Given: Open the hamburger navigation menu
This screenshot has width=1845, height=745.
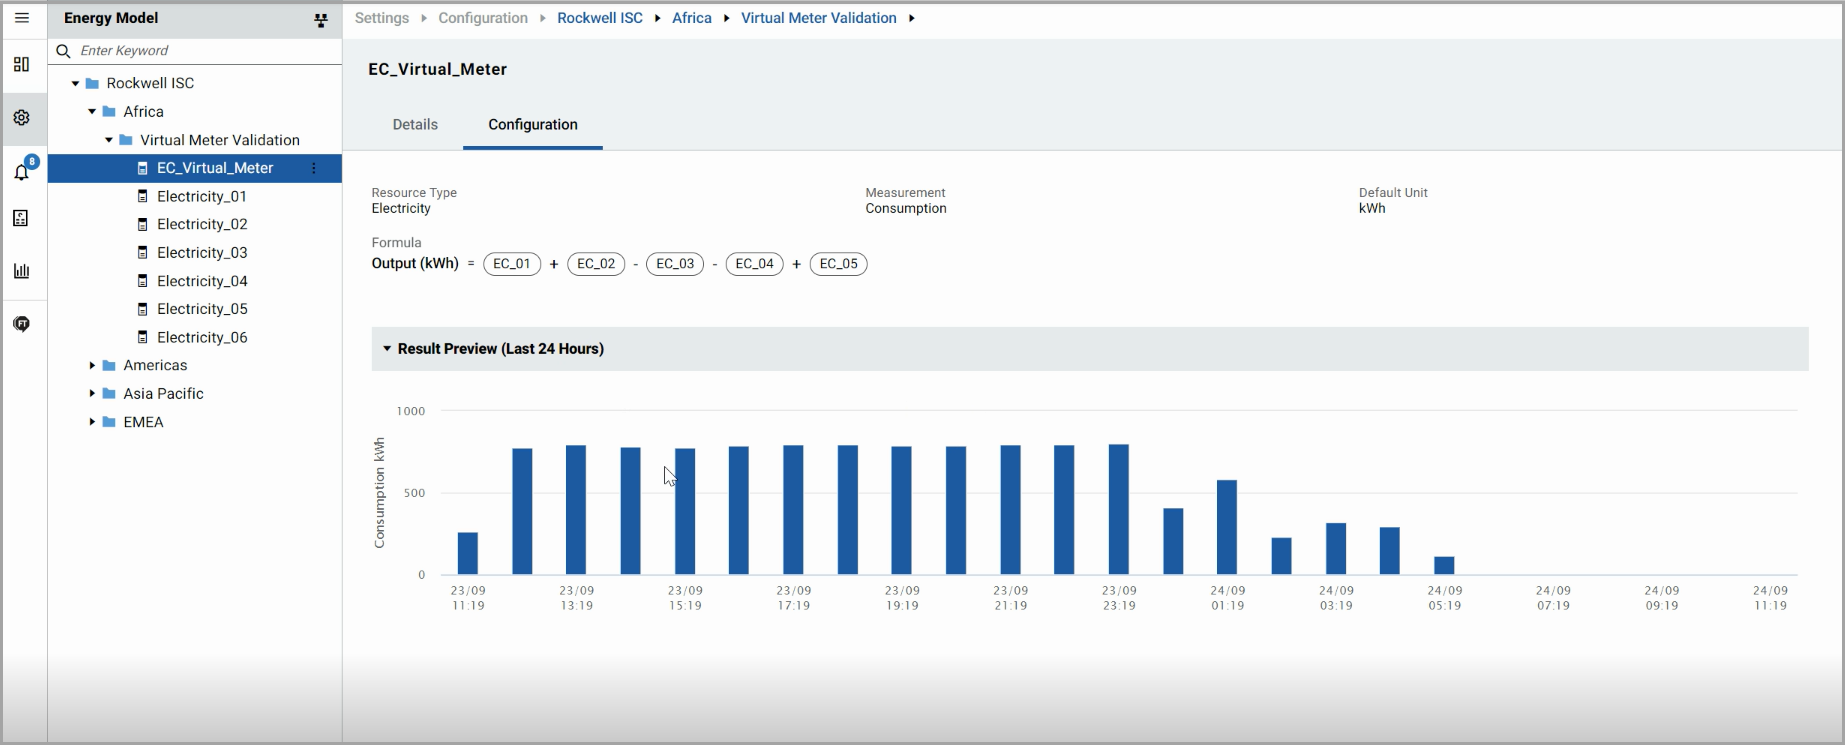Looking at the screenshot, I should pos(21,18).
